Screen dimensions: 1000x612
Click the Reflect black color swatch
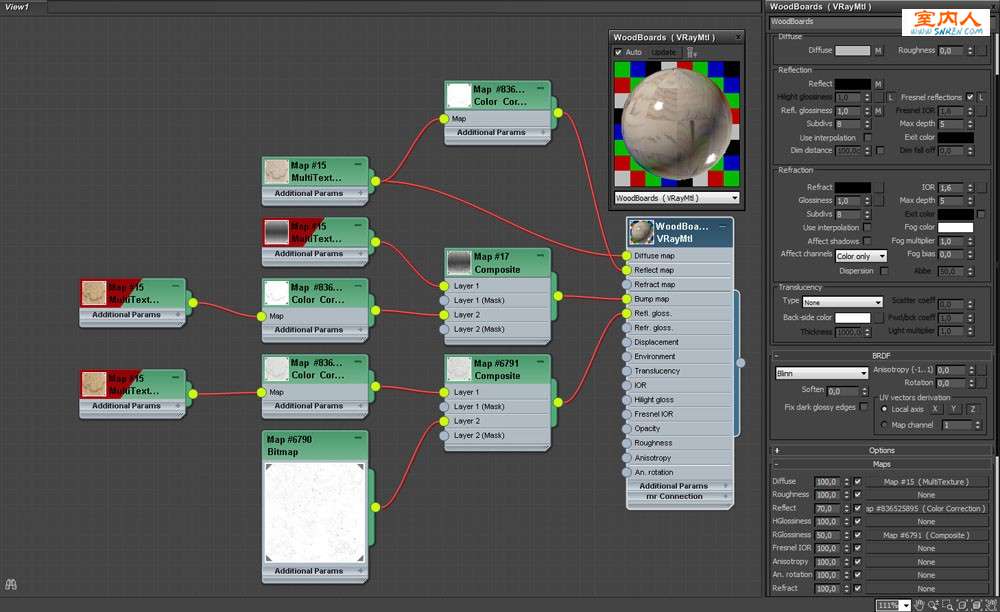pos(853,84)
